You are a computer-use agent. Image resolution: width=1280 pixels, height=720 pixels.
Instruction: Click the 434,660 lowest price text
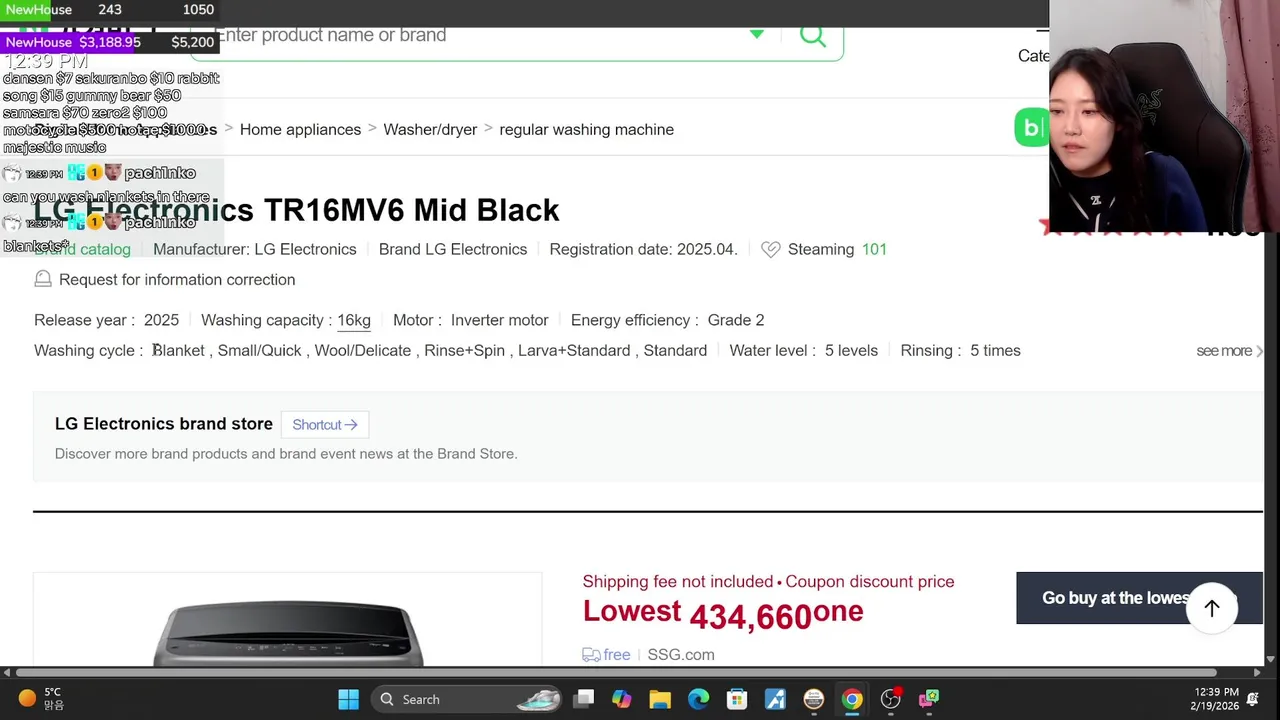click(x=750, y=616)
